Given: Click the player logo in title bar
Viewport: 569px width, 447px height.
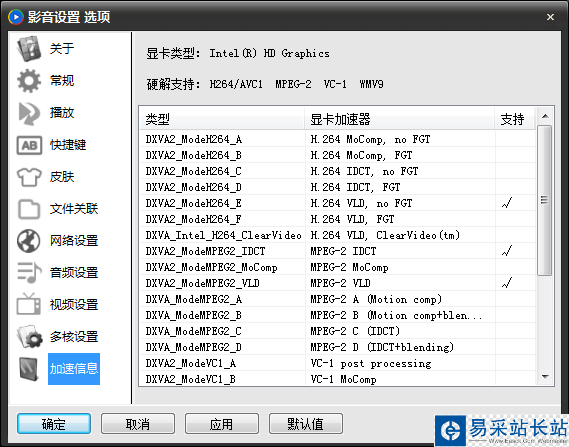Looking at the screenshot, I should point(16,17).
